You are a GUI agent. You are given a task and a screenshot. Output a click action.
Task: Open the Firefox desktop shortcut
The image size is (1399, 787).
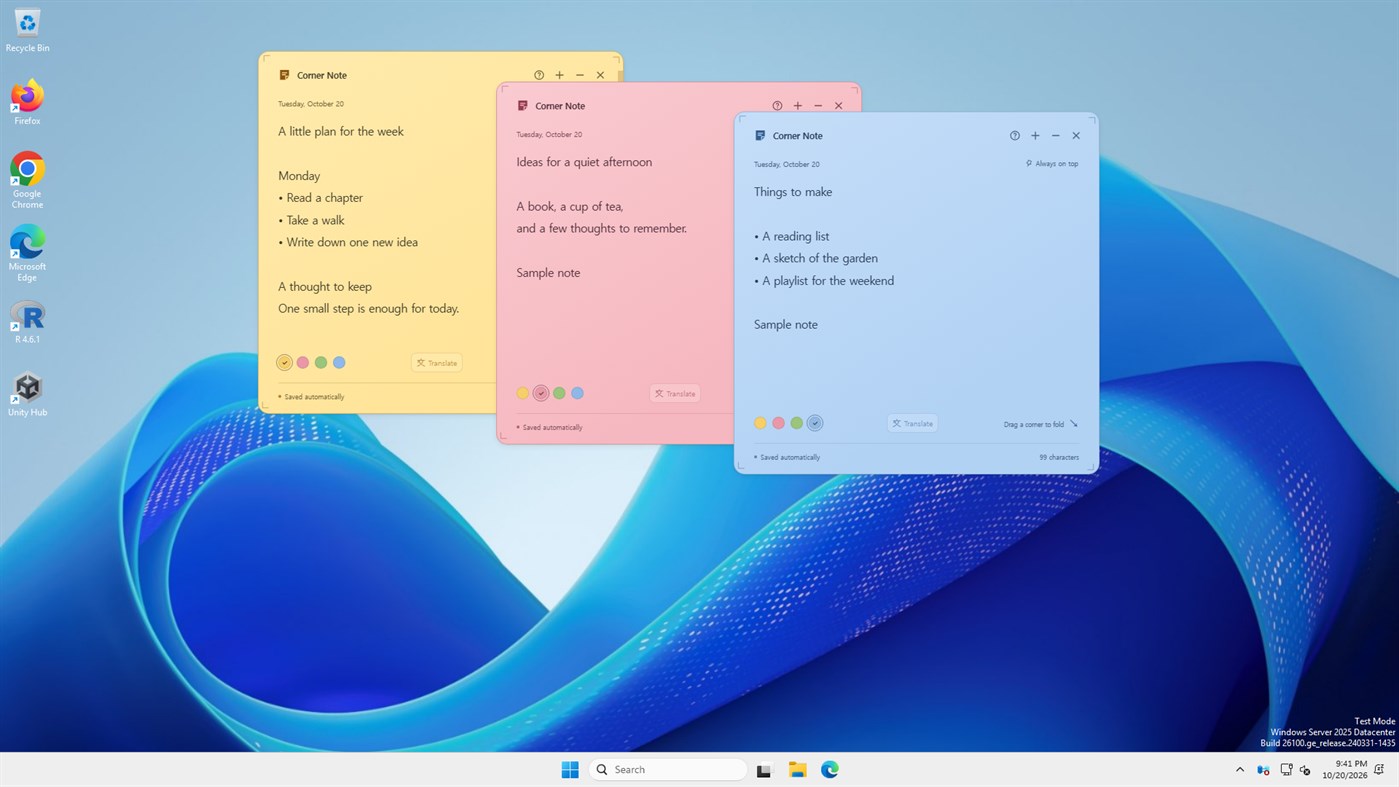[28, 103]
